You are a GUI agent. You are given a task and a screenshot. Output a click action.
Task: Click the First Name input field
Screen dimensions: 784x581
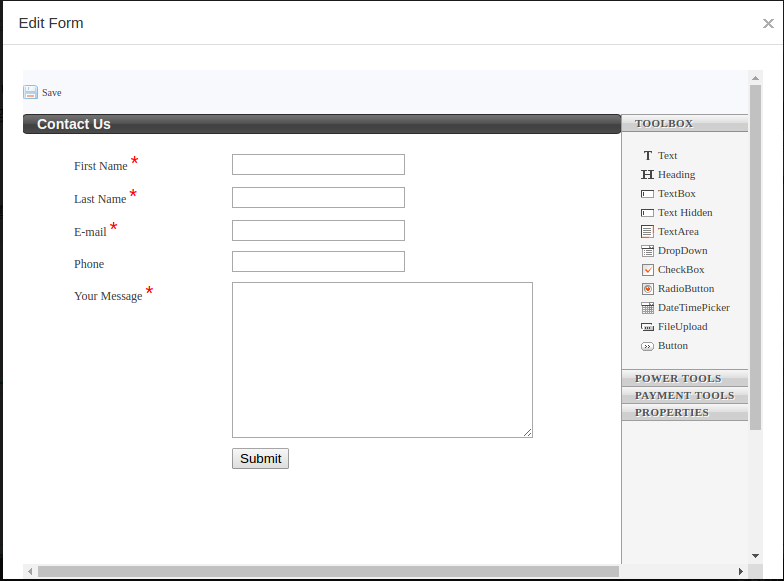point(318,165)
